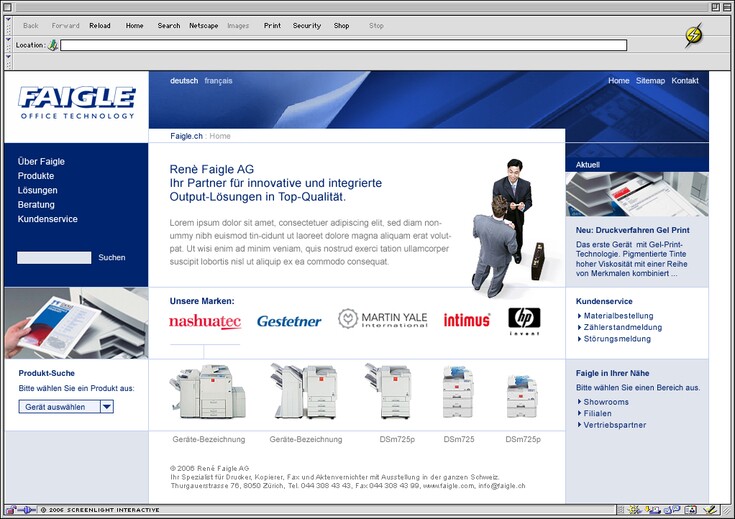Switch language to deutsch
Image resolution: width=735 pixels, height=519 pixels.
tap(184, 81)
